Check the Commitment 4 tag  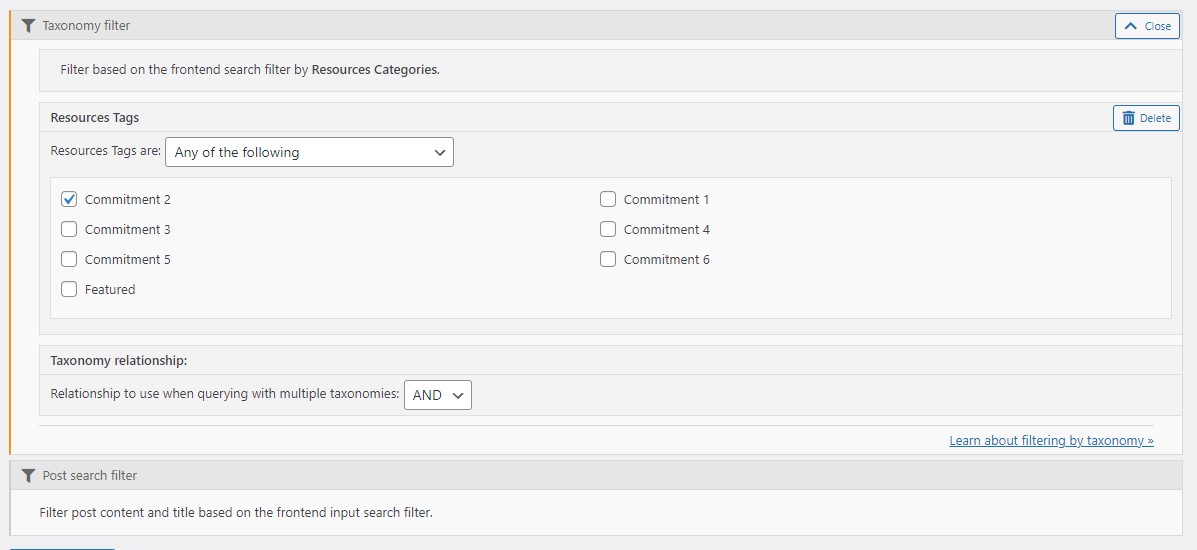608,229
